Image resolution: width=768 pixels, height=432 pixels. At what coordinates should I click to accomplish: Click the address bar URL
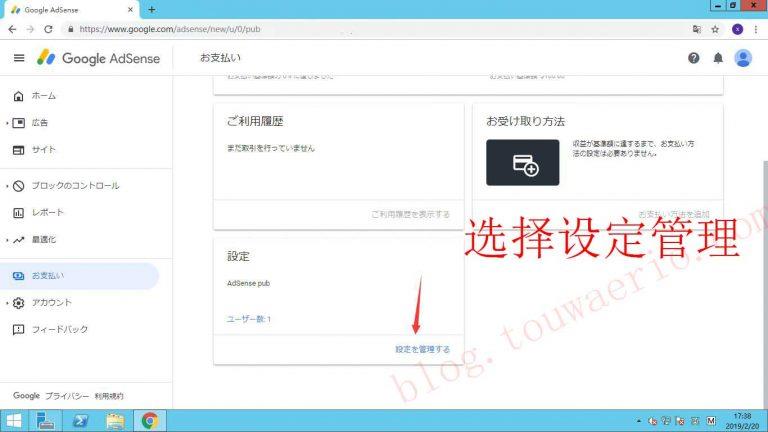pos(170,29)
